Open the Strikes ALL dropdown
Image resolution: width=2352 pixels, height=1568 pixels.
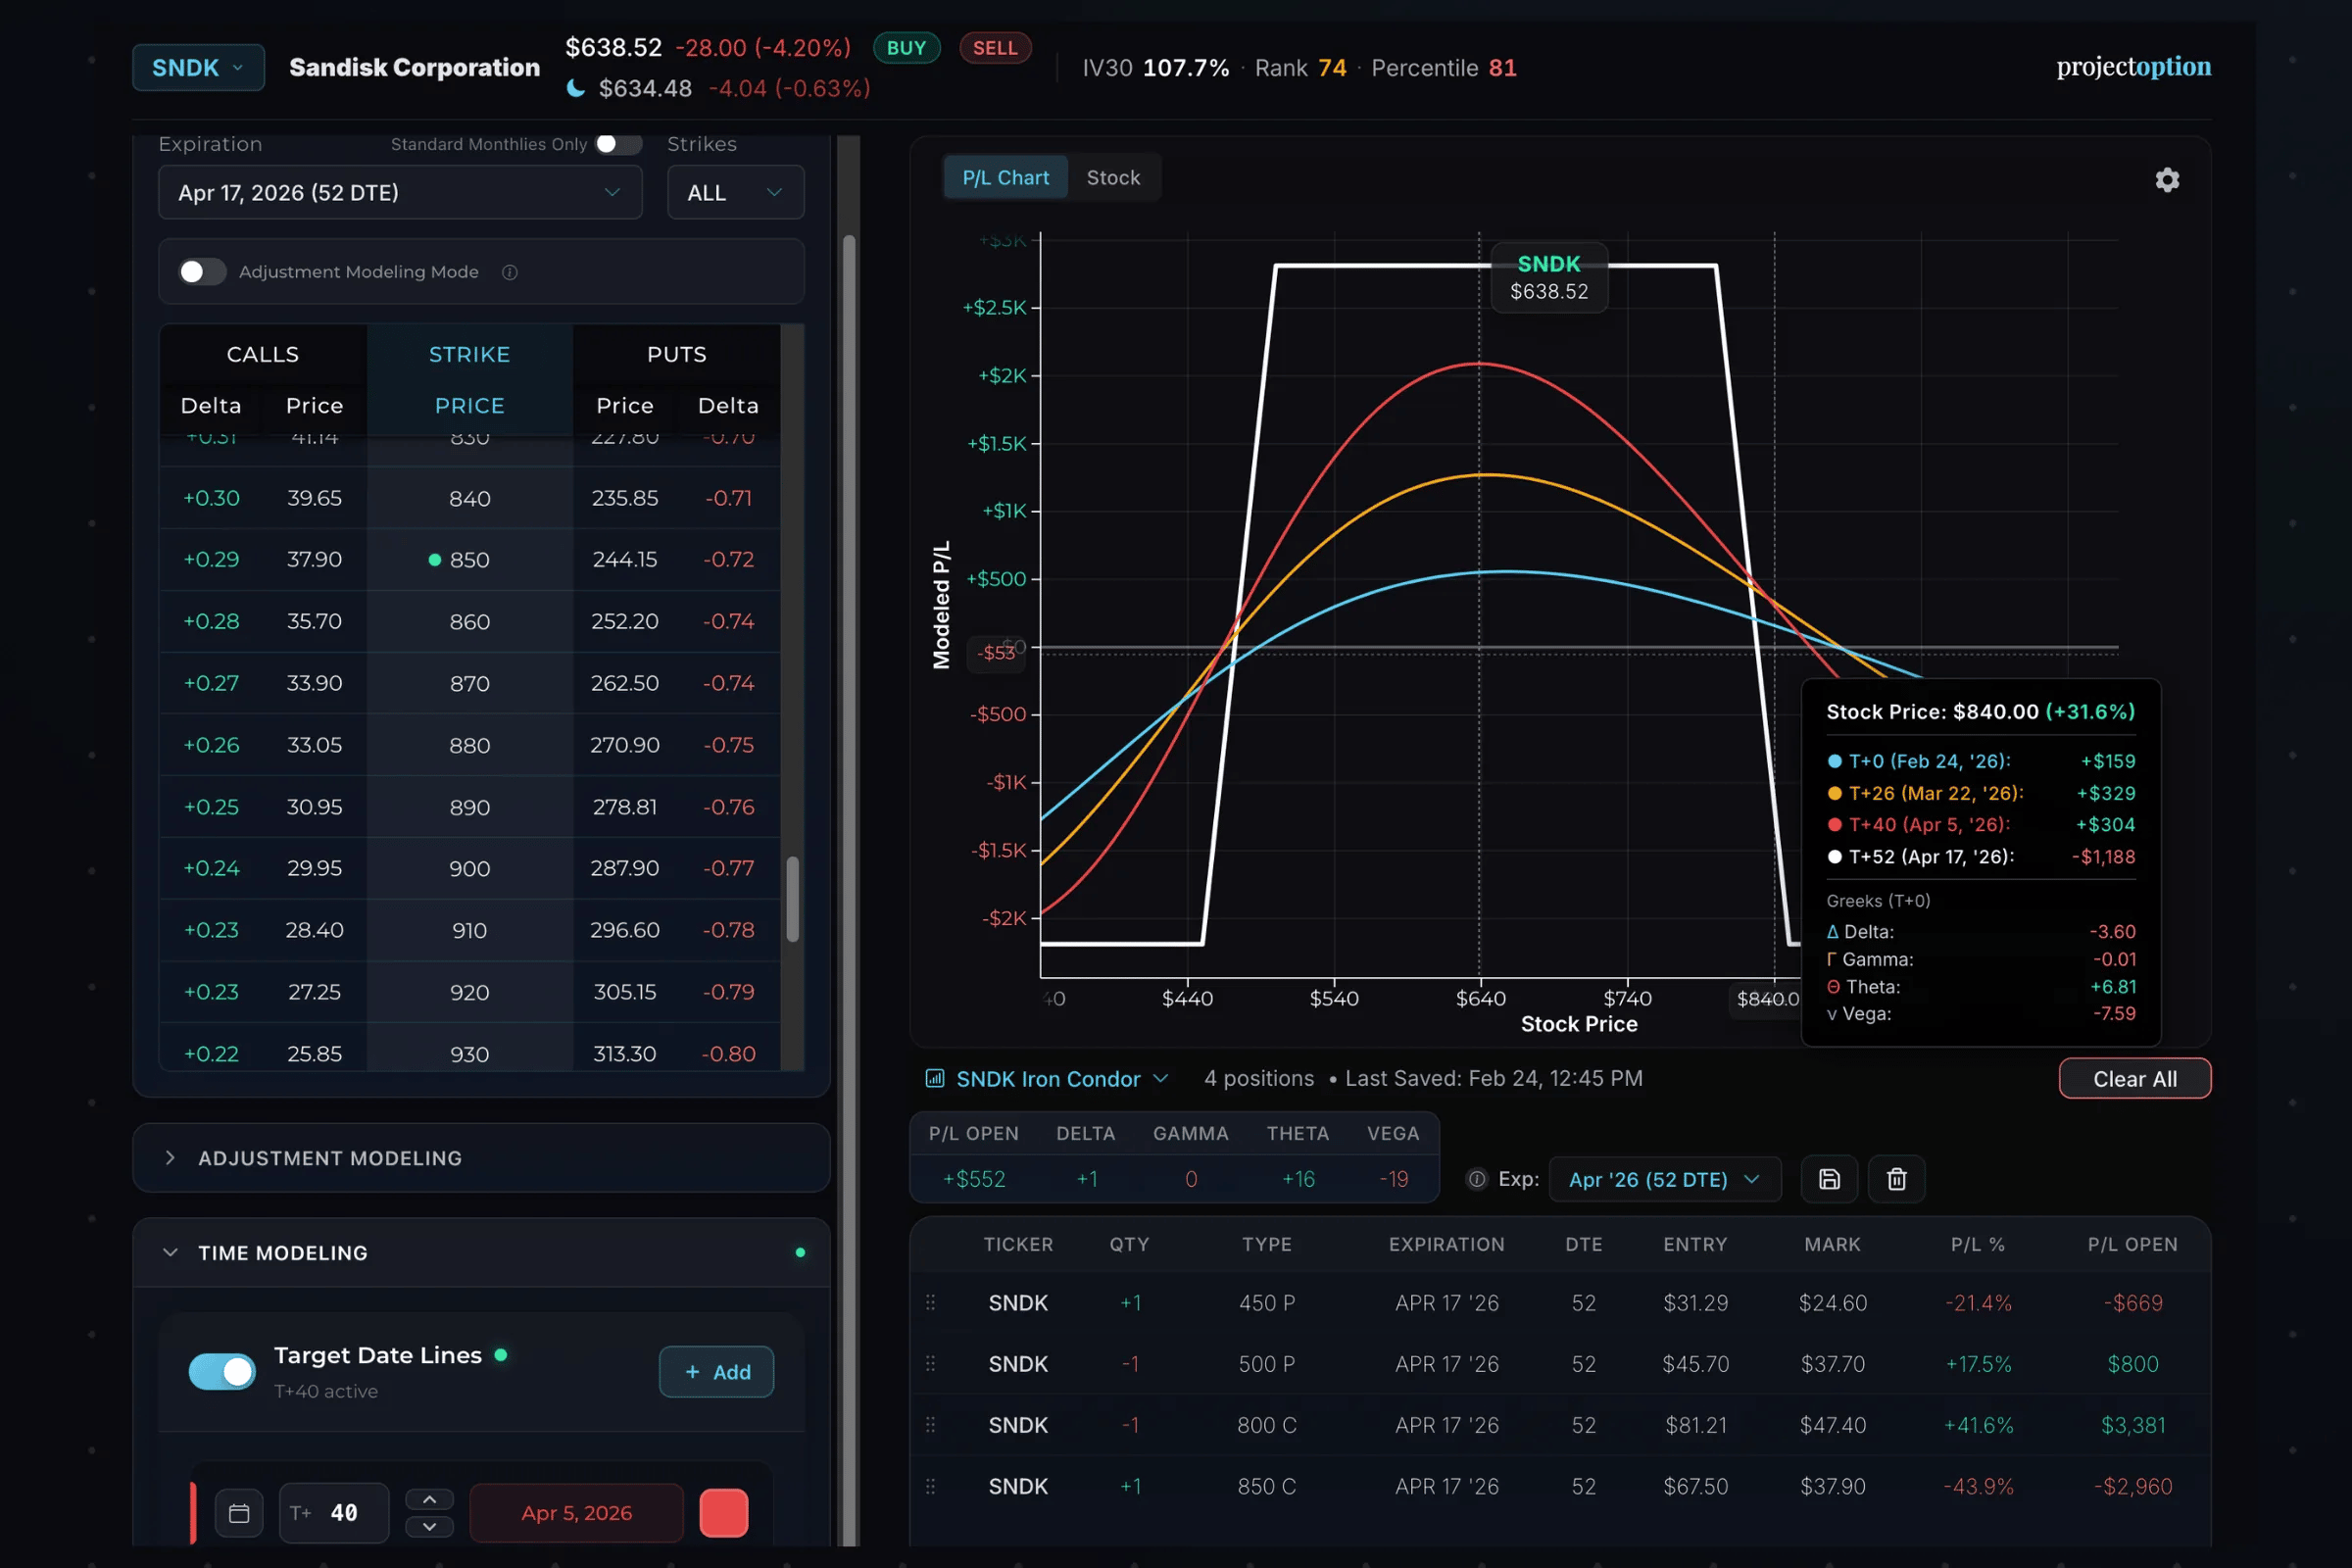point(735,192)
